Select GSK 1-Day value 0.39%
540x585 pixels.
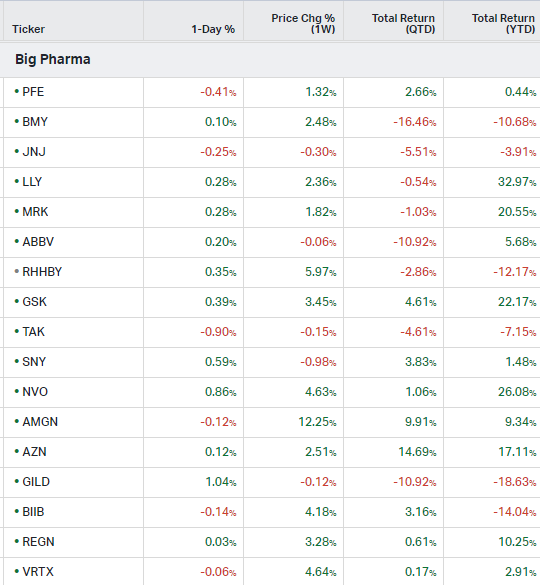(221, 302)
